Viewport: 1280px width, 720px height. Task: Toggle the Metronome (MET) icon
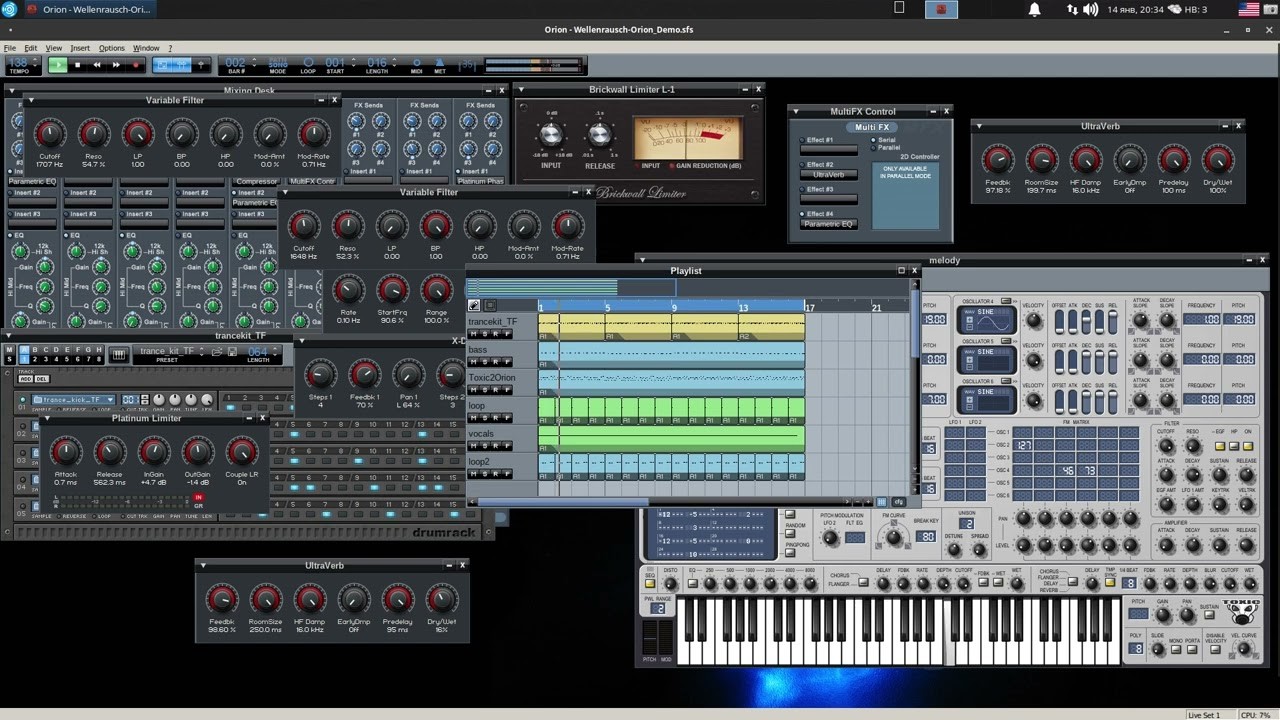coord(440,63)
